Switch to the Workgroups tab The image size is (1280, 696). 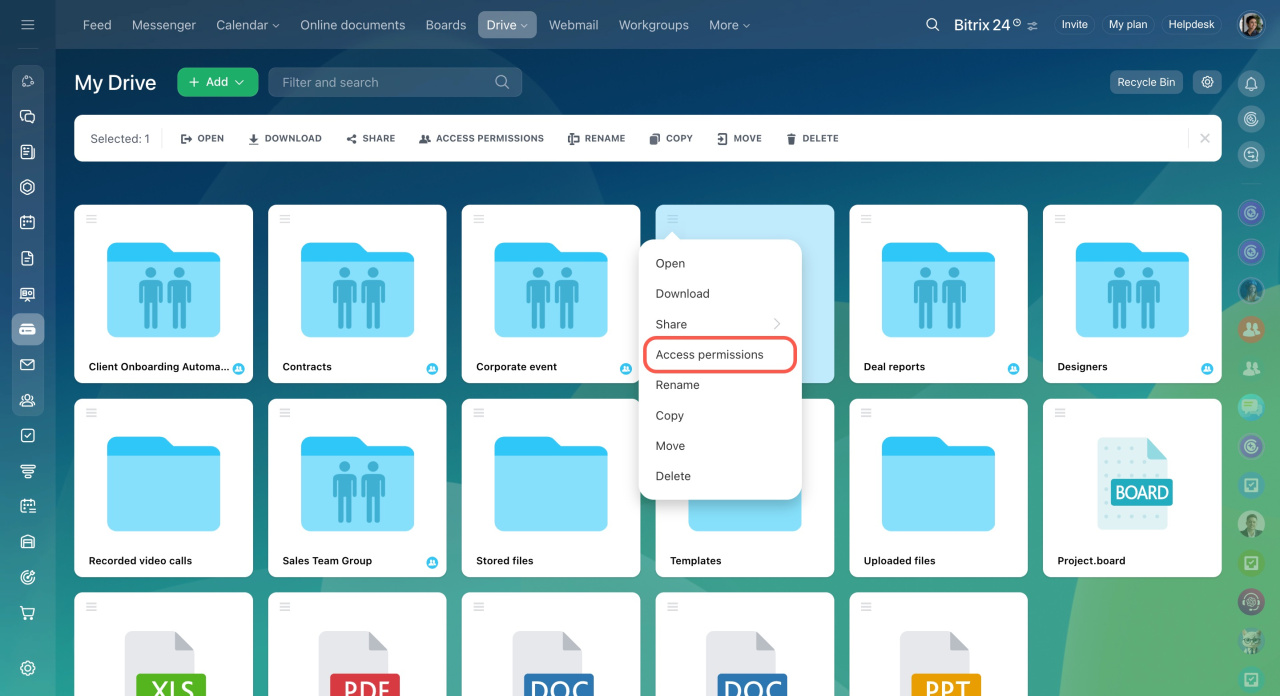coord(653,25)
